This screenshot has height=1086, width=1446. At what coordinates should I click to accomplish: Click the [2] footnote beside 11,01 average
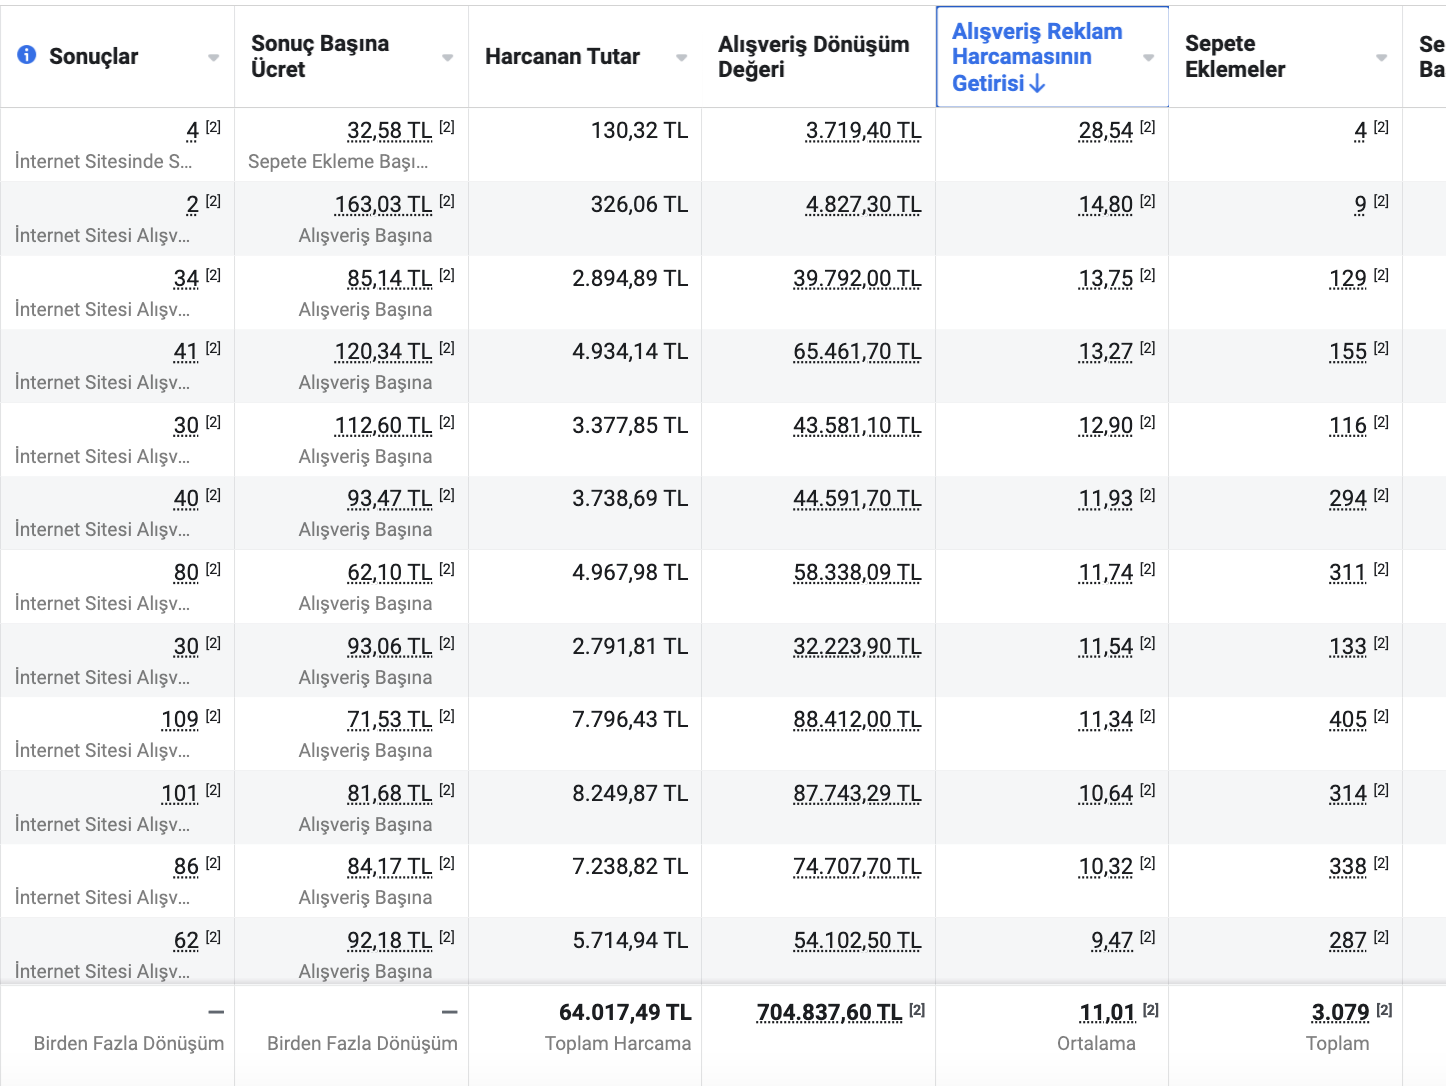[x=1151, y=1010]
